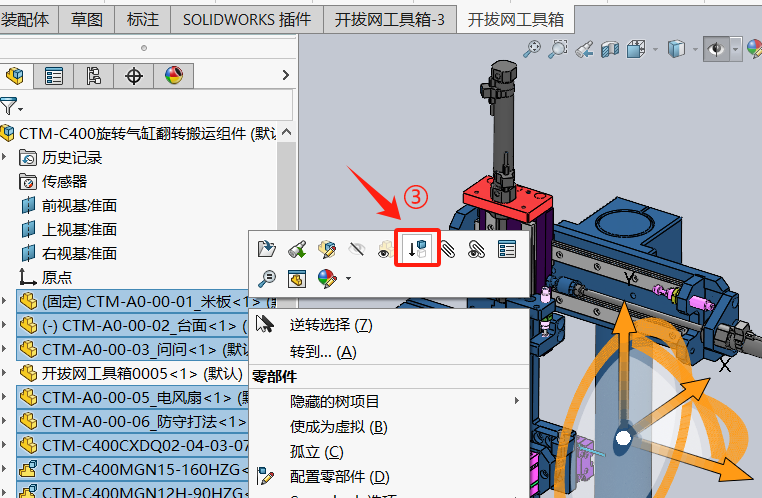Screen dimensions: 762x498
Task: Open the PropertyManager panel tab
Action: (53, 76)
